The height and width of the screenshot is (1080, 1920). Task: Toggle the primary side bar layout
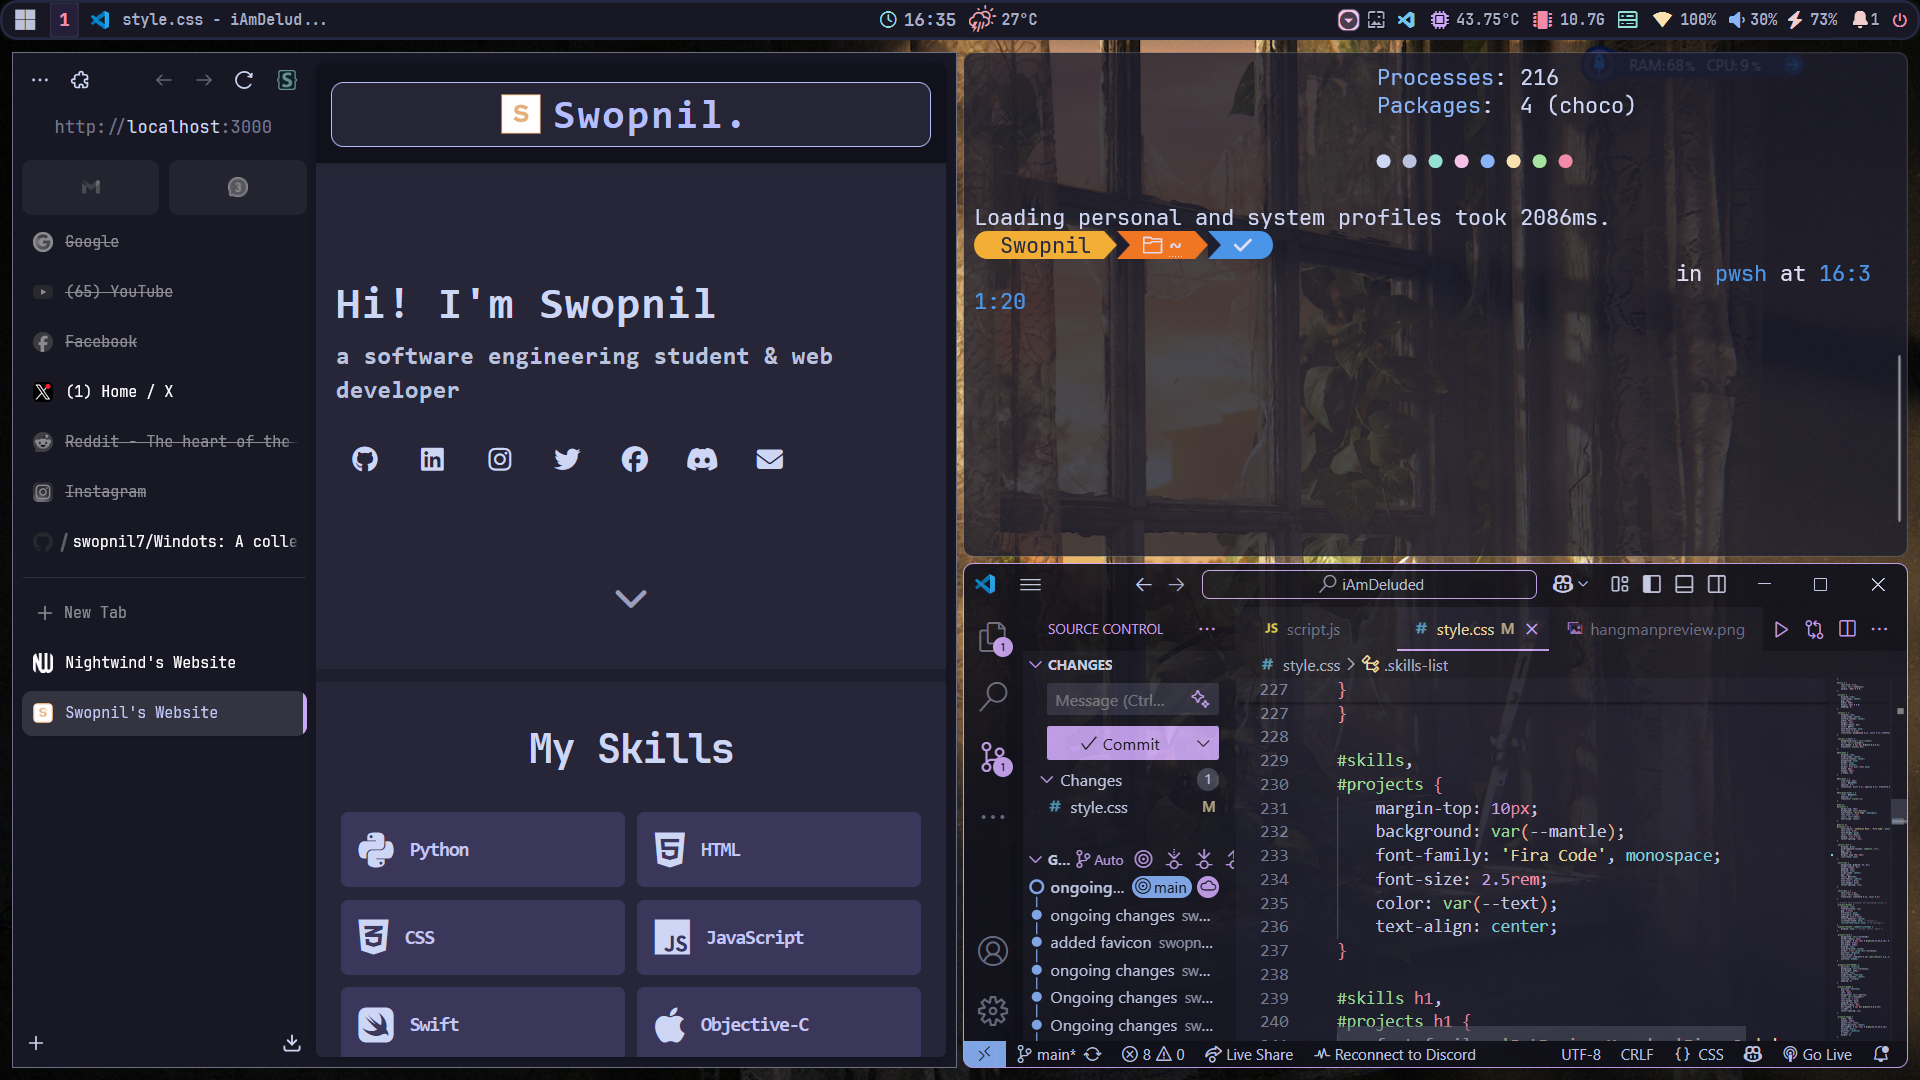(x=1652, y=584)
